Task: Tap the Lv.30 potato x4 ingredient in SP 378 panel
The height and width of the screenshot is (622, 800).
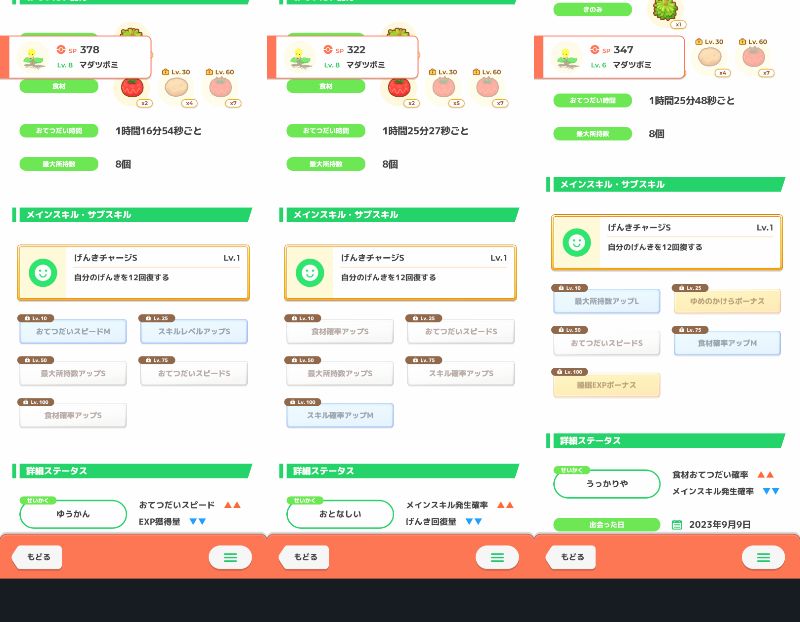Action: [177, 88]
